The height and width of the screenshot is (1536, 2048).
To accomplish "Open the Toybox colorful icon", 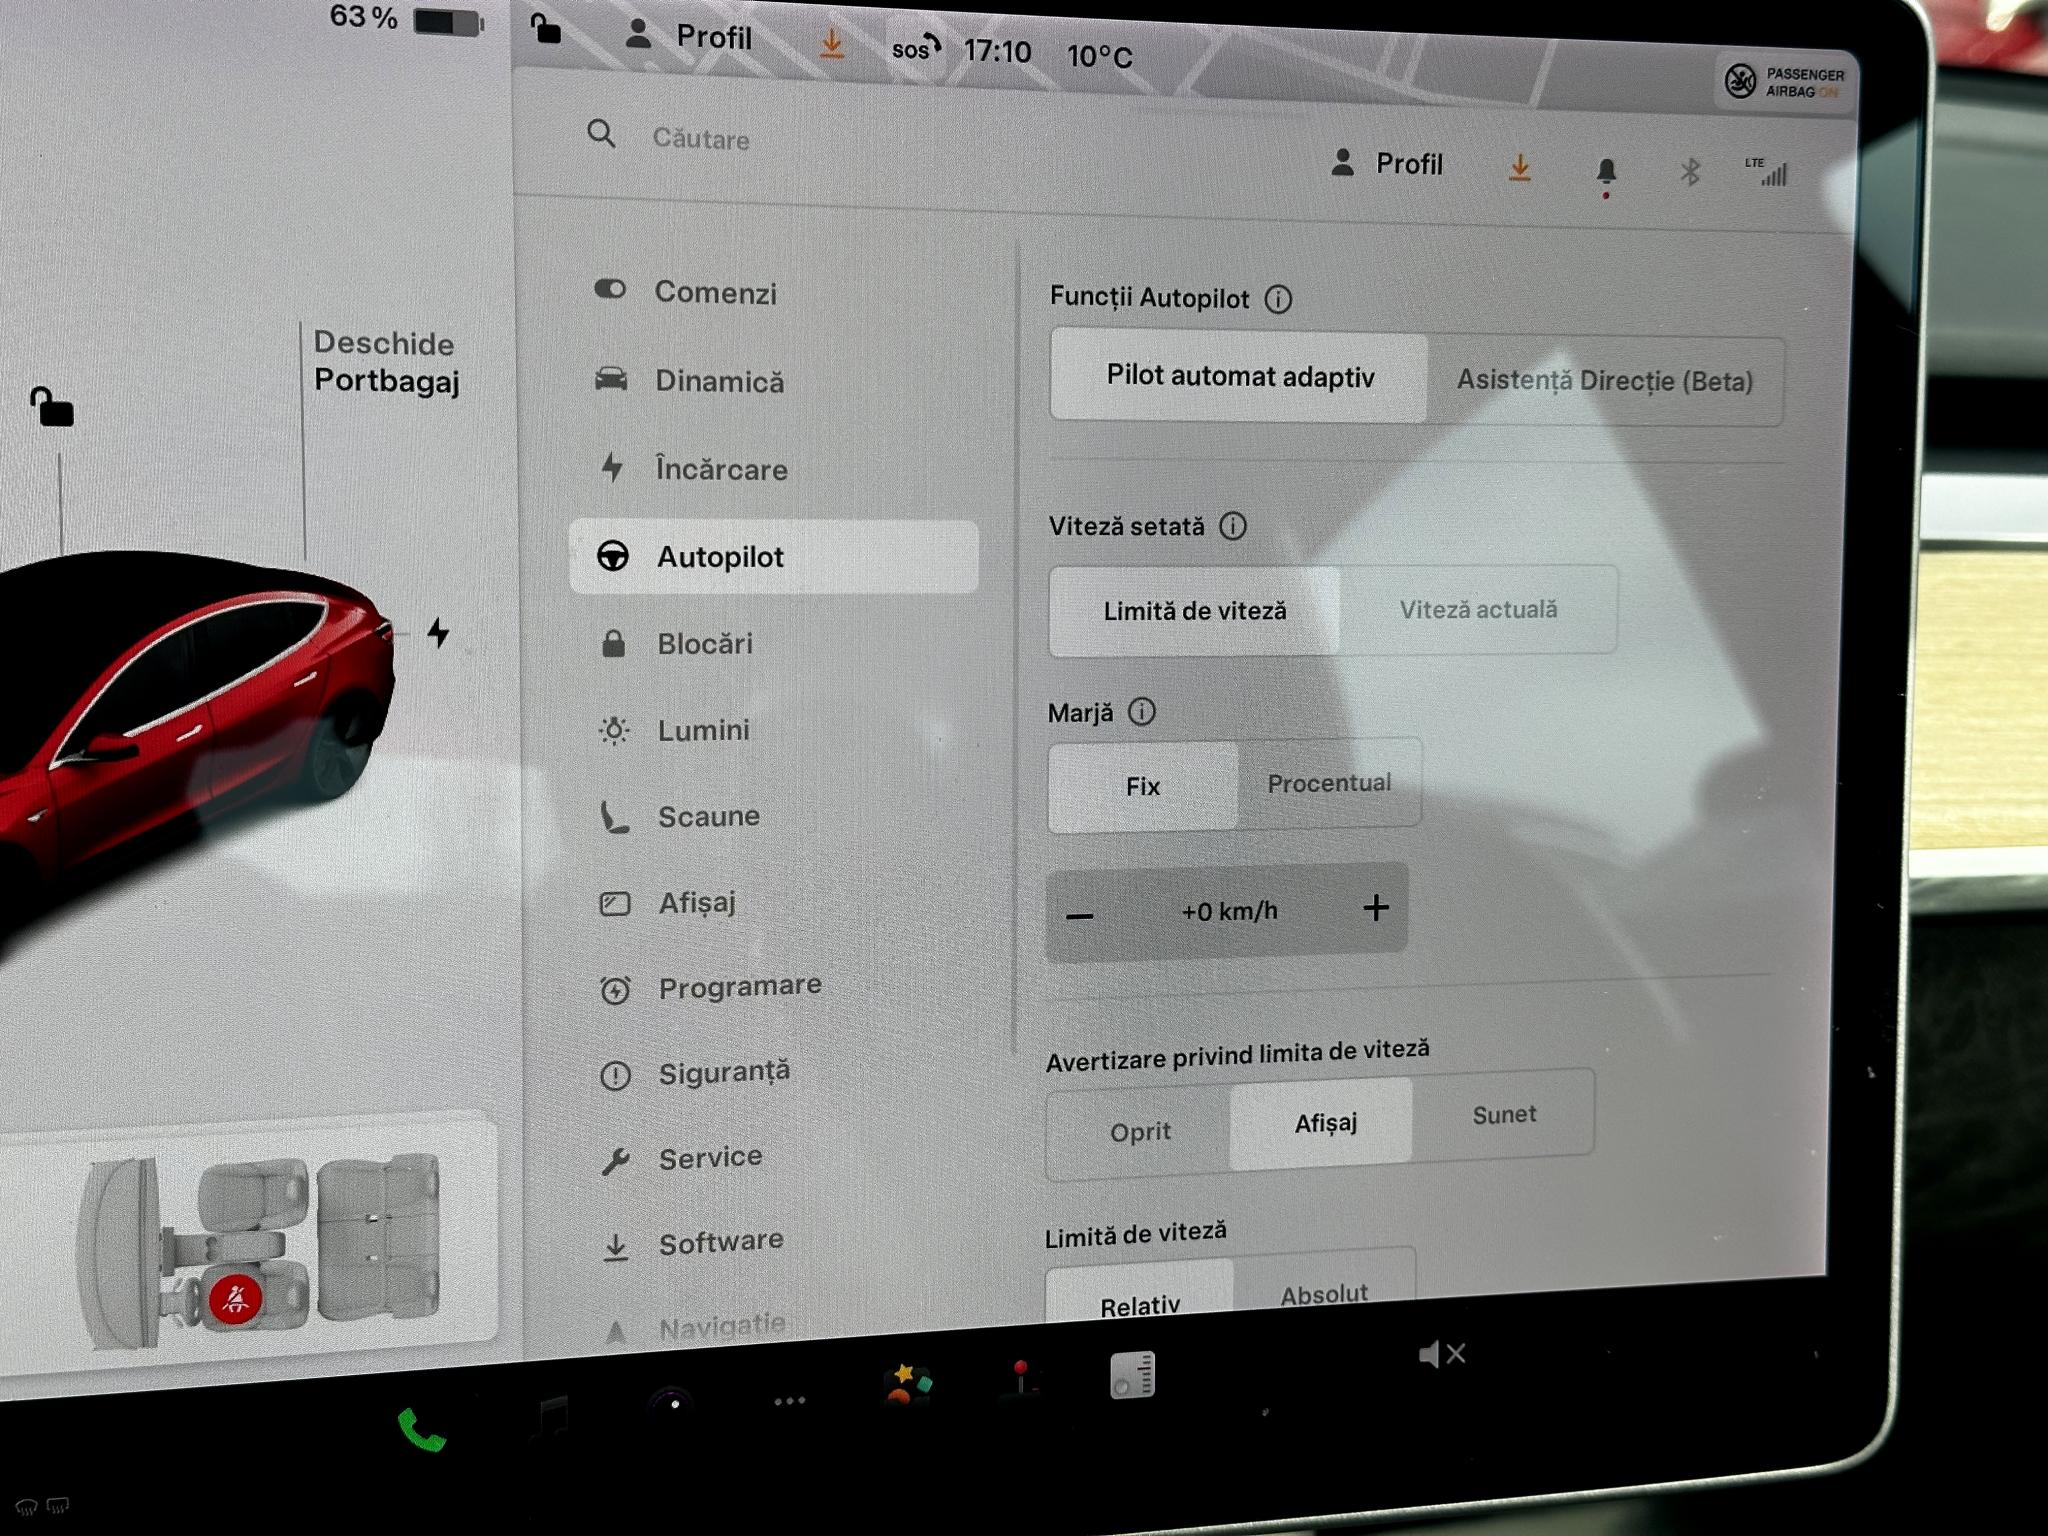I will point(906,1385).
